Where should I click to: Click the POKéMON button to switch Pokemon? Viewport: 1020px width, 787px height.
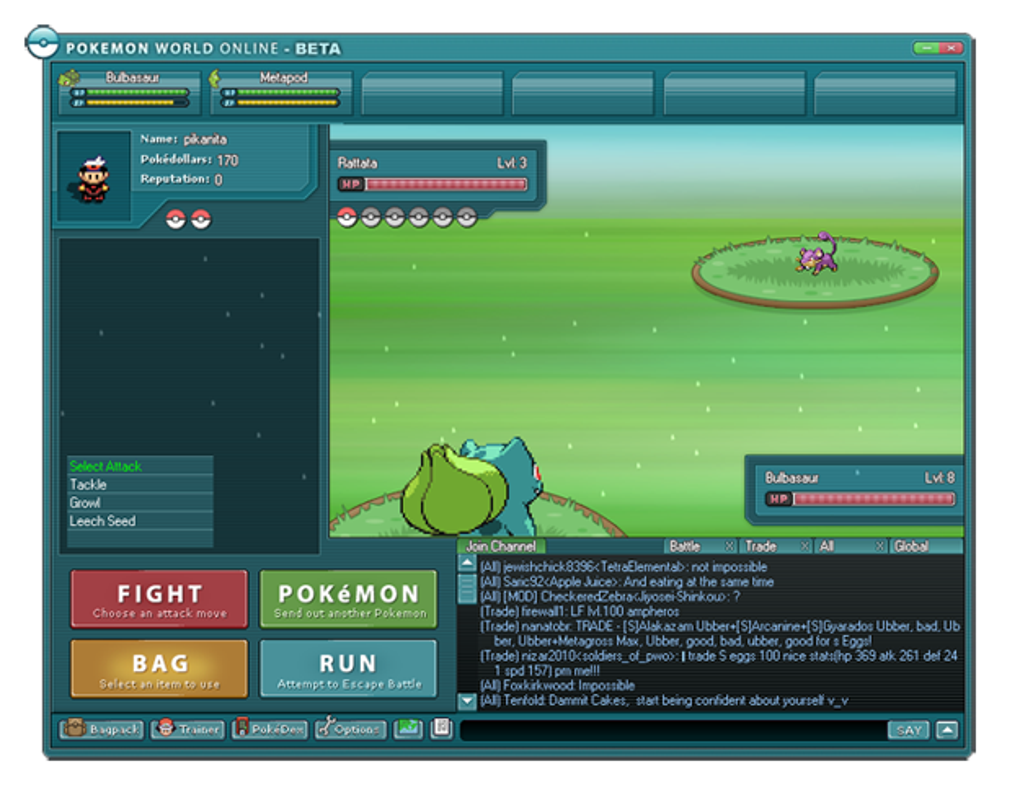pos(349,599)
